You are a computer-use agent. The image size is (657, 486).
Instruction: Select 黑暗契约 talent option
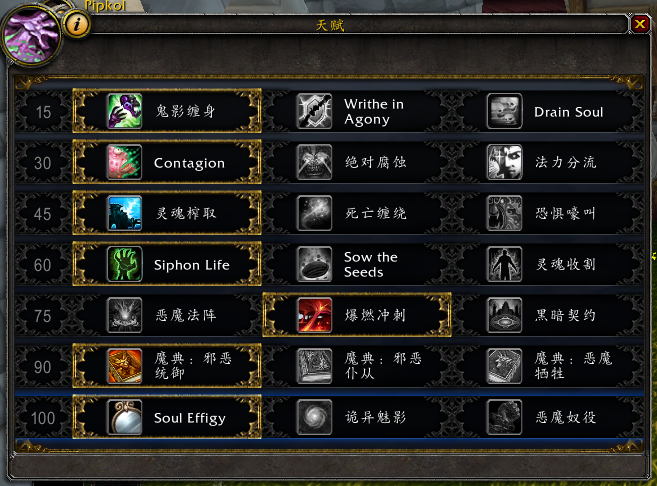(547, 315)
